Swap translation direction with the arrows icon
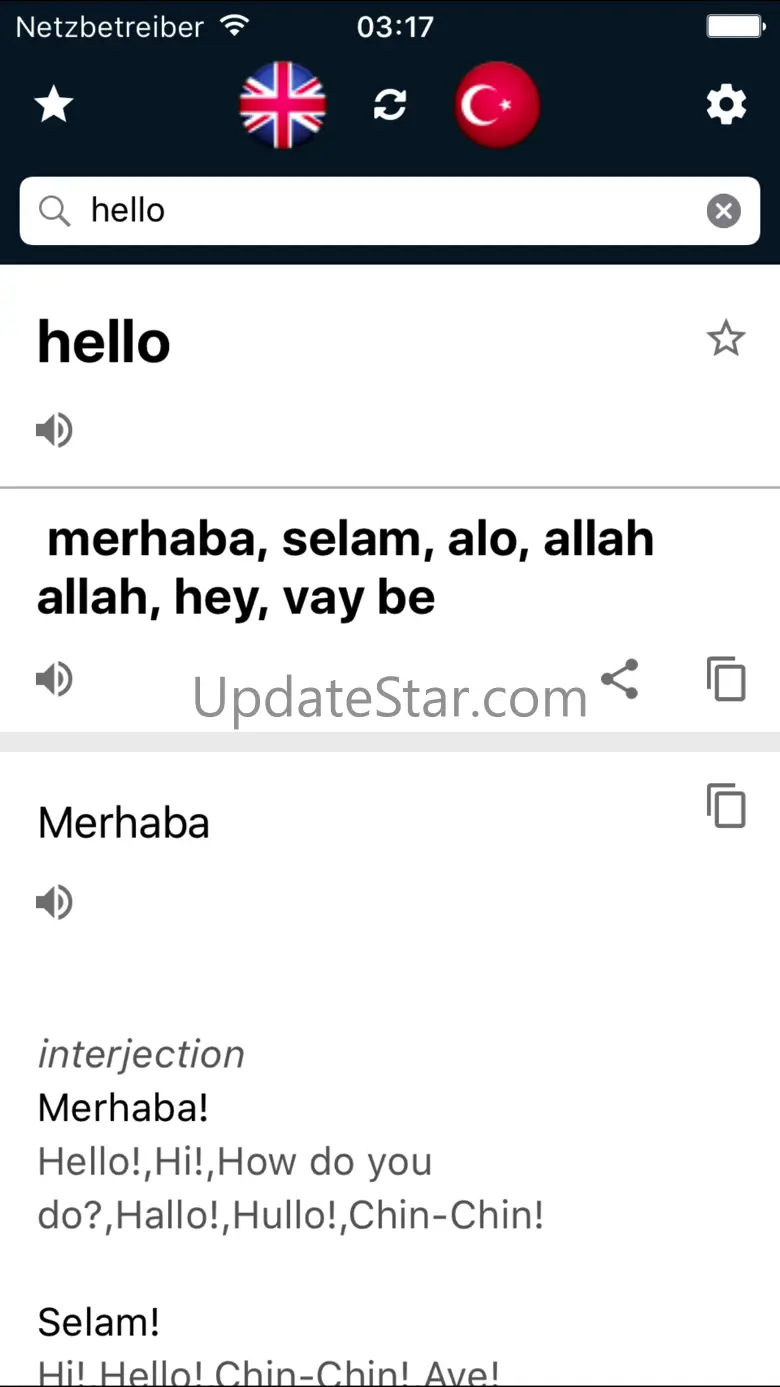Image resolution: width=780 pixels, height=1387 pixels. [390, 104]
